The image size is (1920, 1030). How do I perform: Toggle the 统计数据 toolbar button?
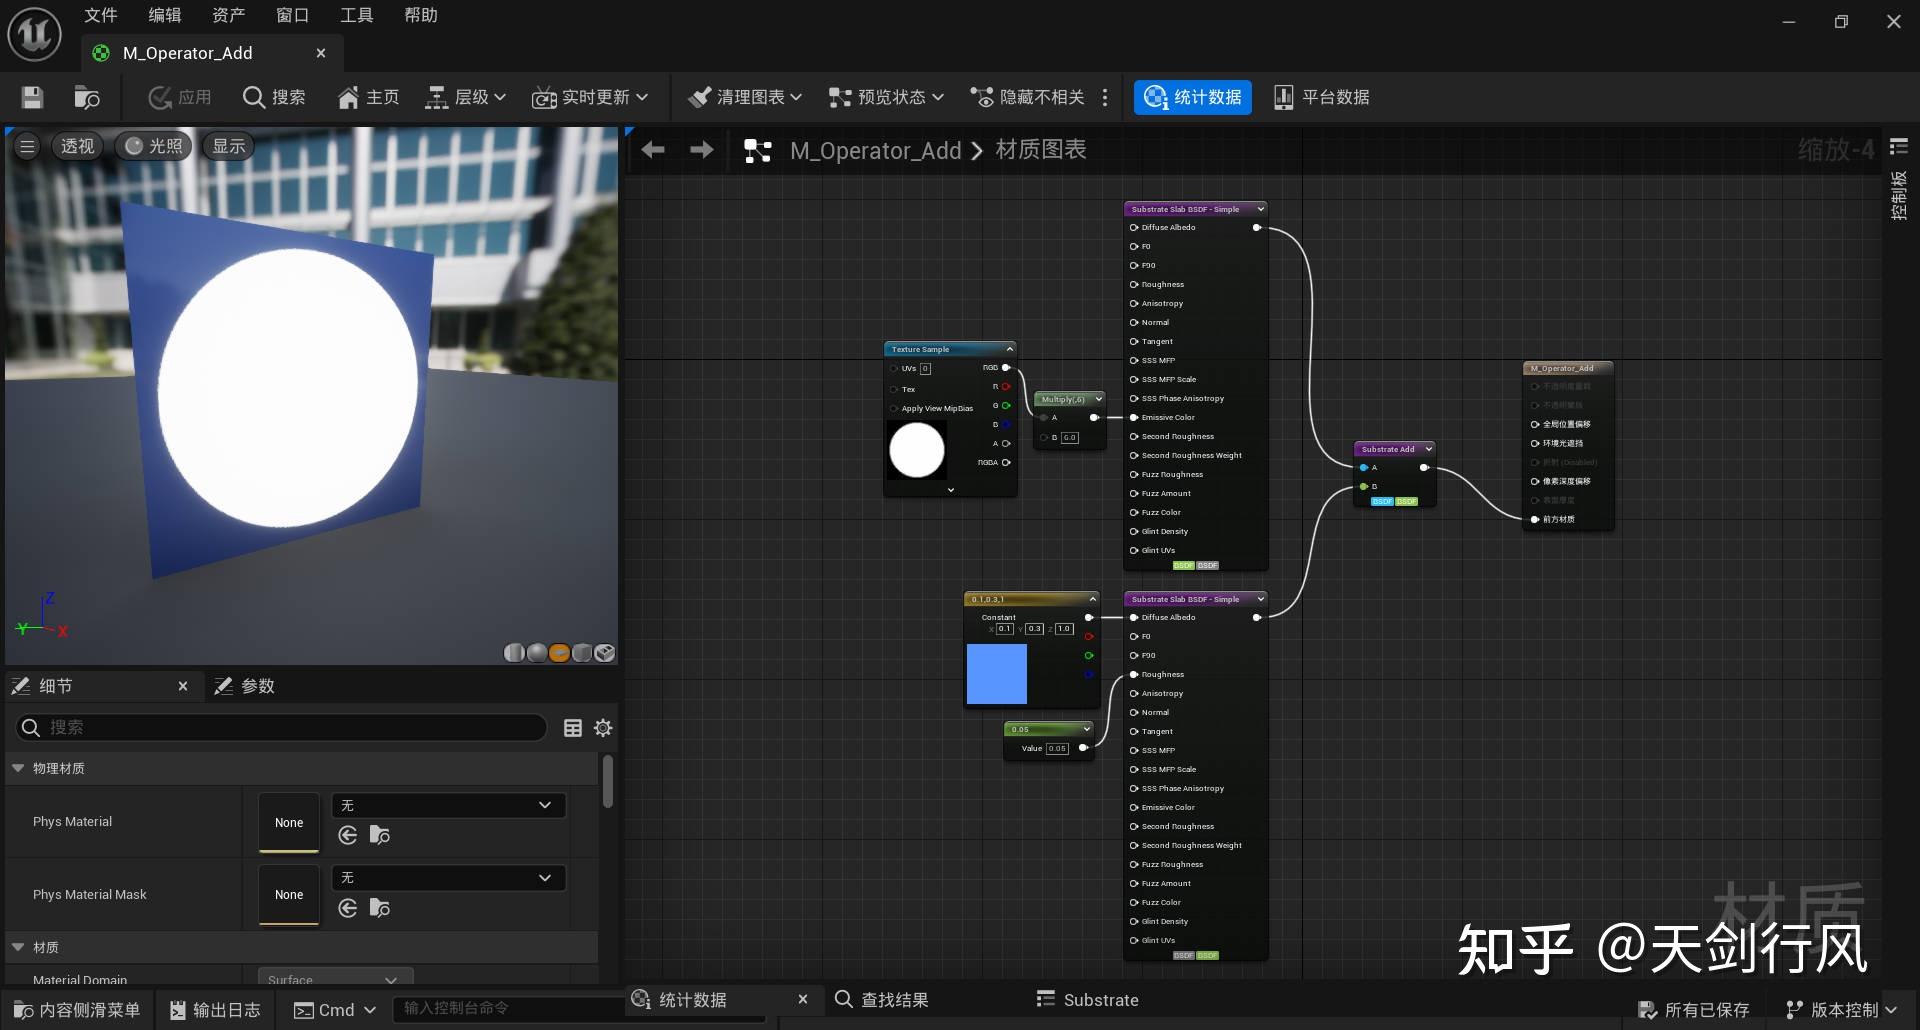point(1192,97)
